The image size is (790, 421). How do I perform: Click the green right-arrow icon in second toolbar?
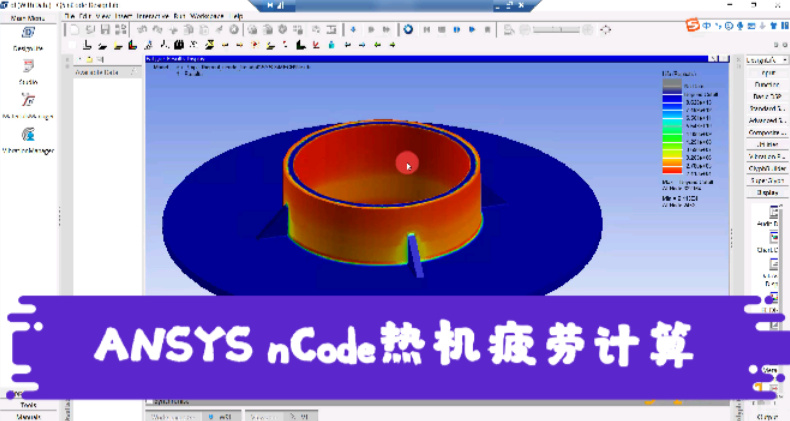[x=392, y=45]
